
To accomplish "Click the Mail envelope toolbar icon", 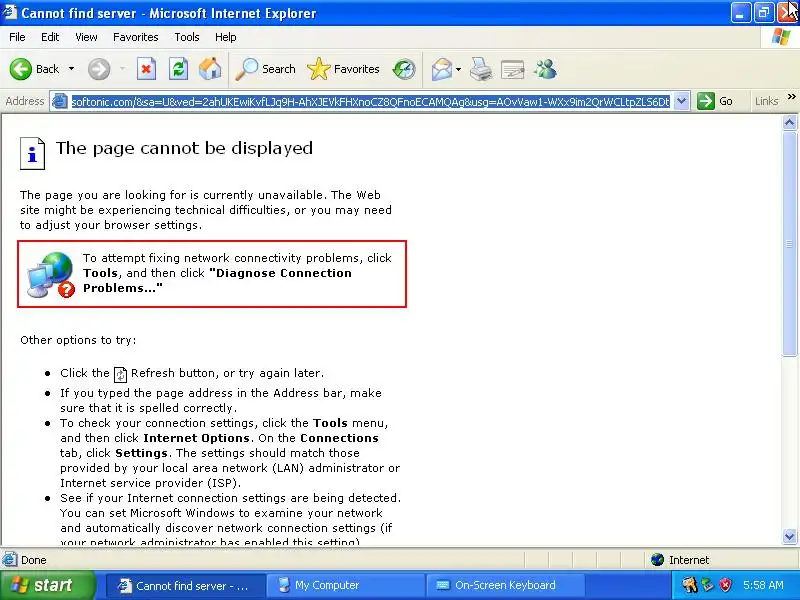I will click(x=441, y=69).
